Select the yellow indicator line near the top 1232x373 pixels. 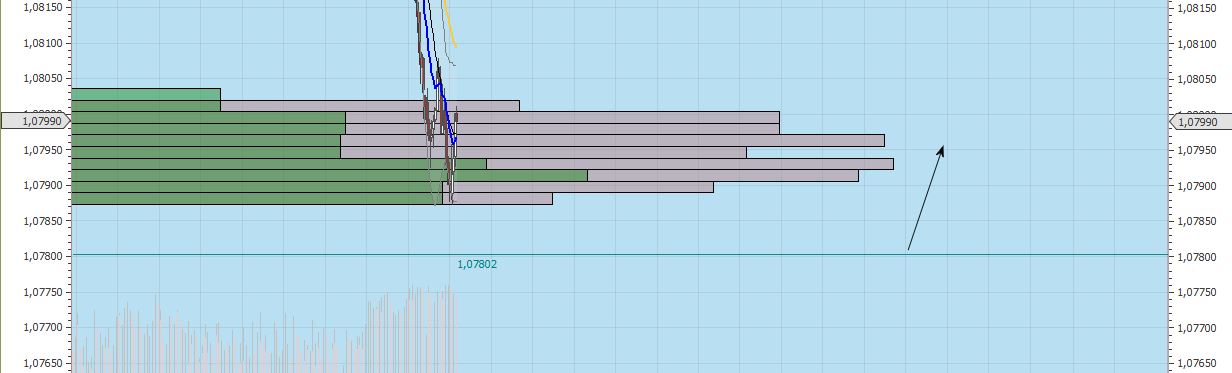(450, 24)
